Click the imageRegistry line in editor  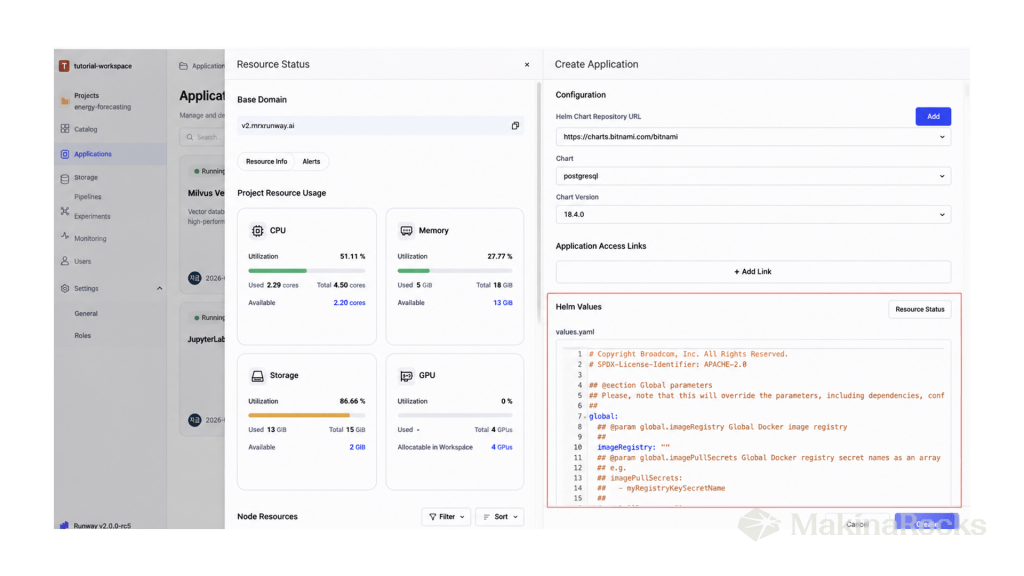click(633, 447)
